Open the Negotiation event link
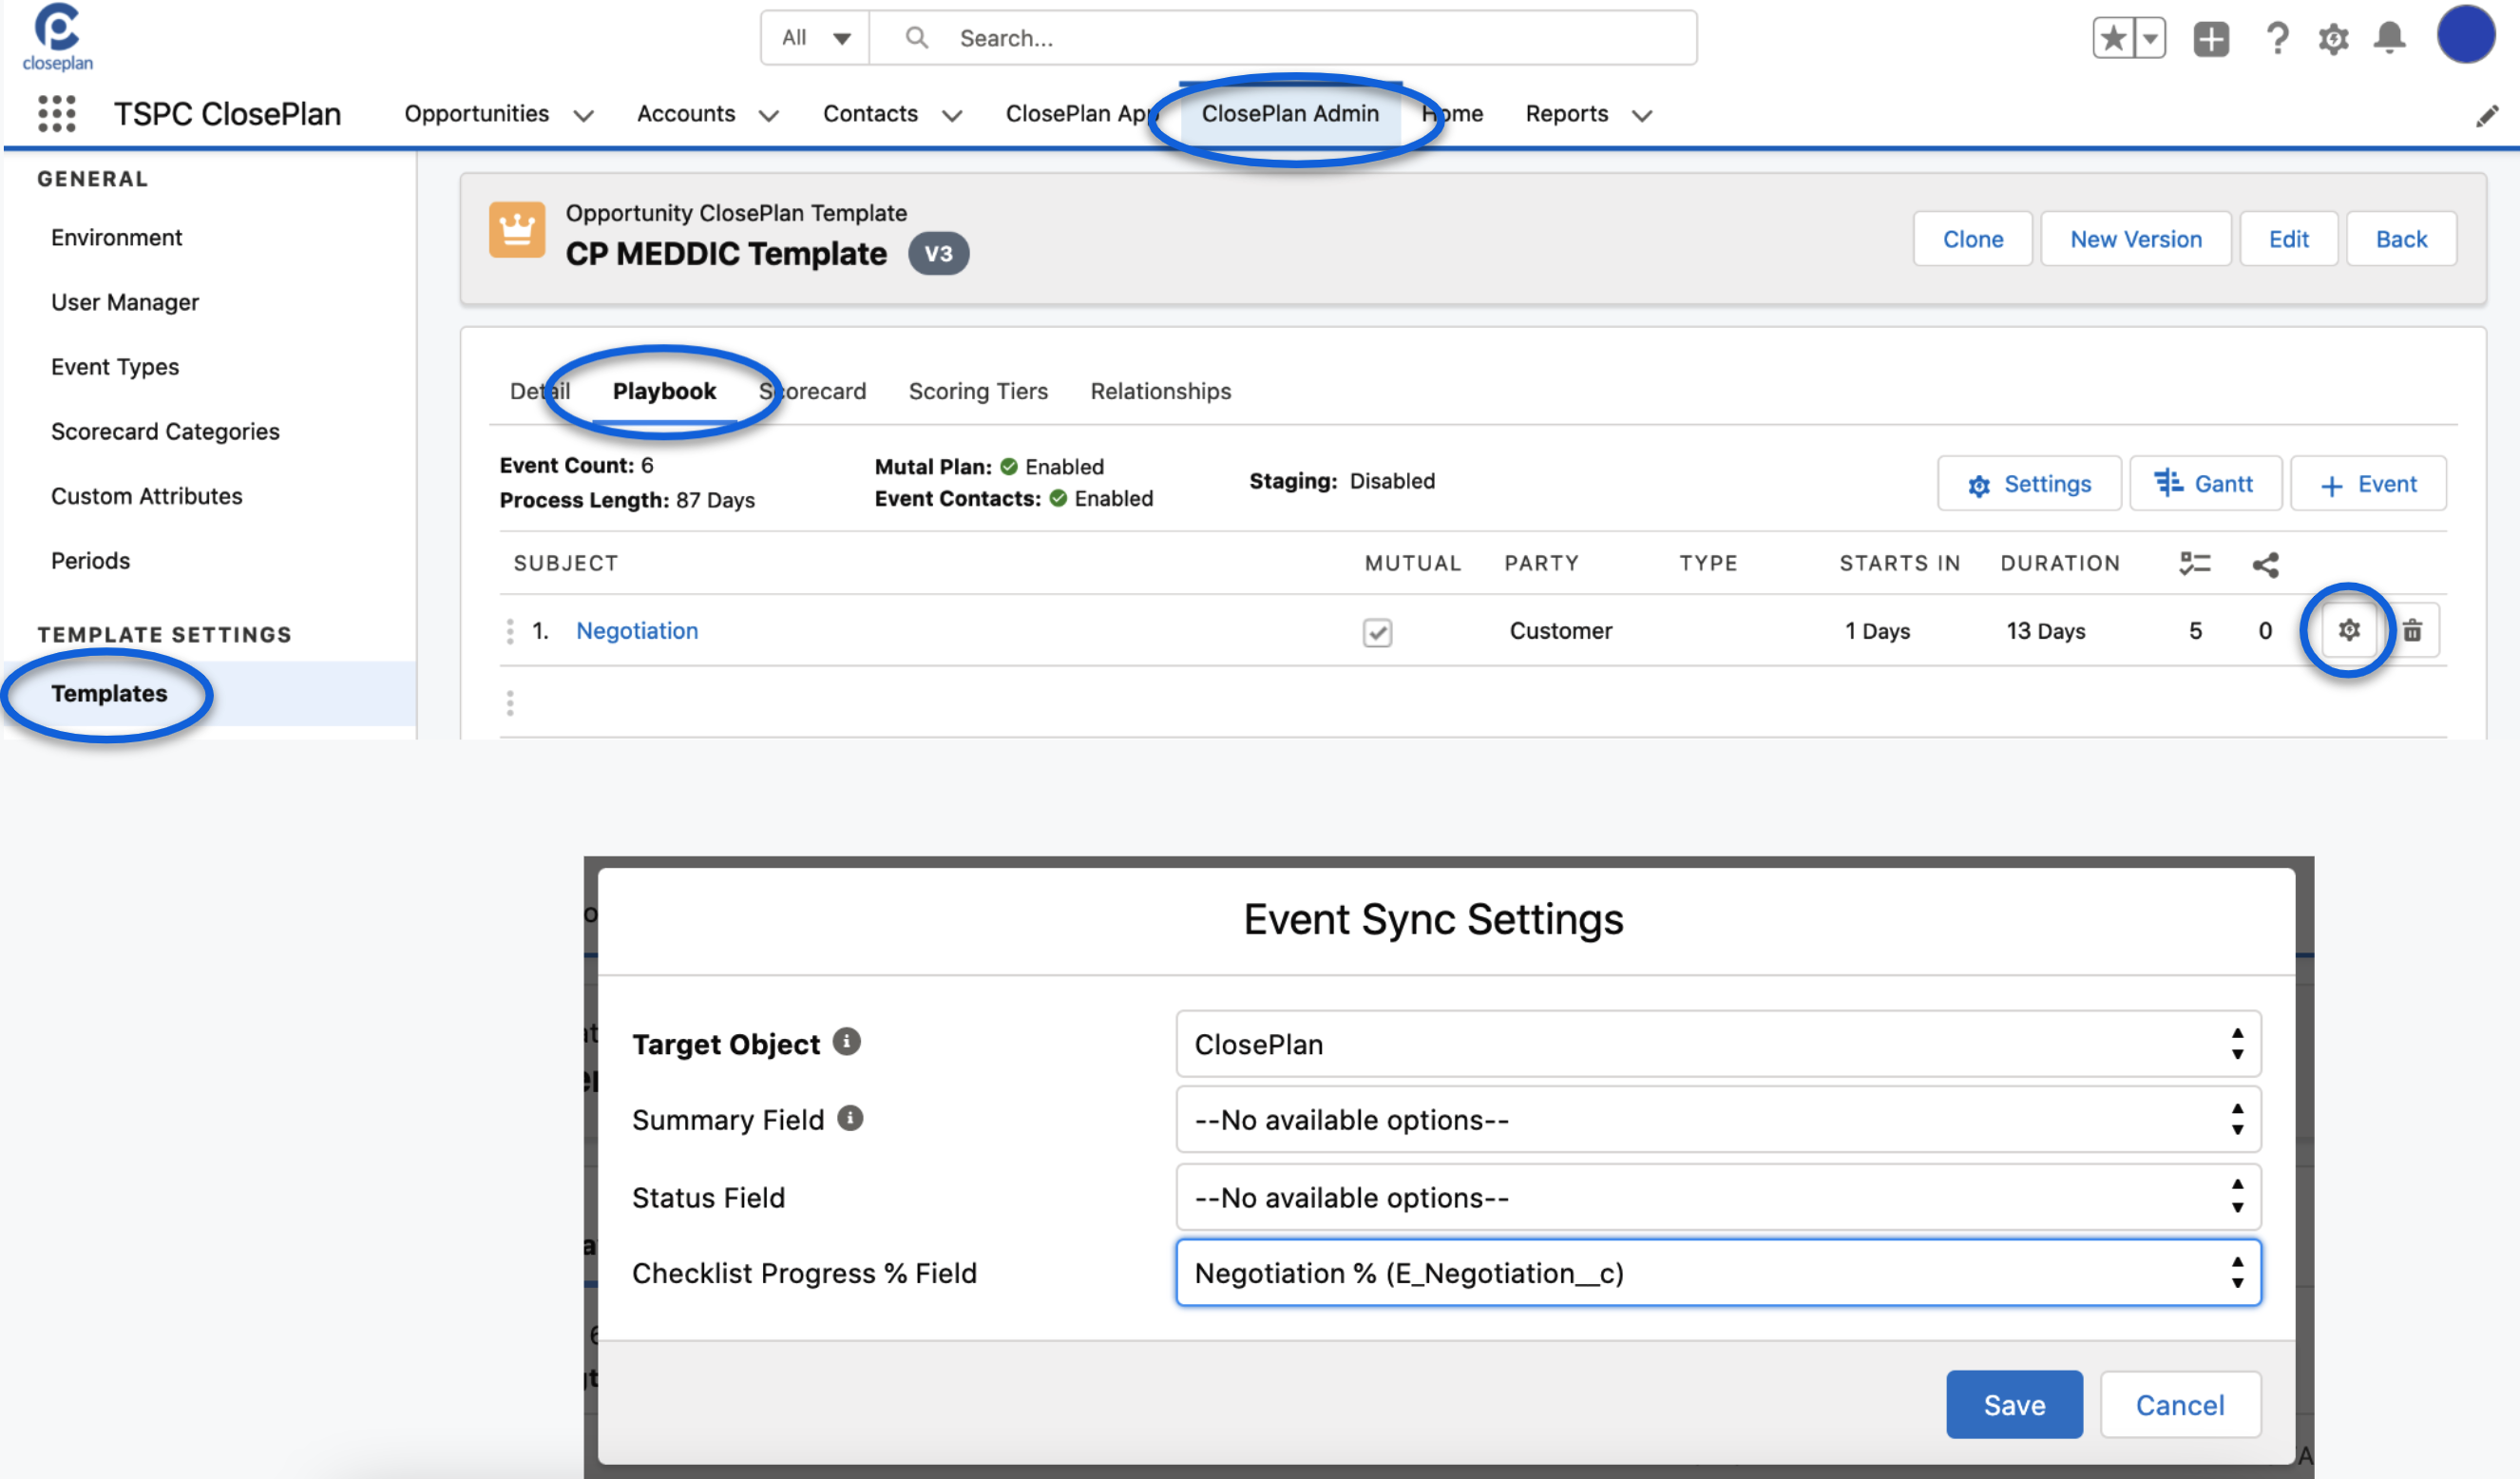 [x=637, y=631]
